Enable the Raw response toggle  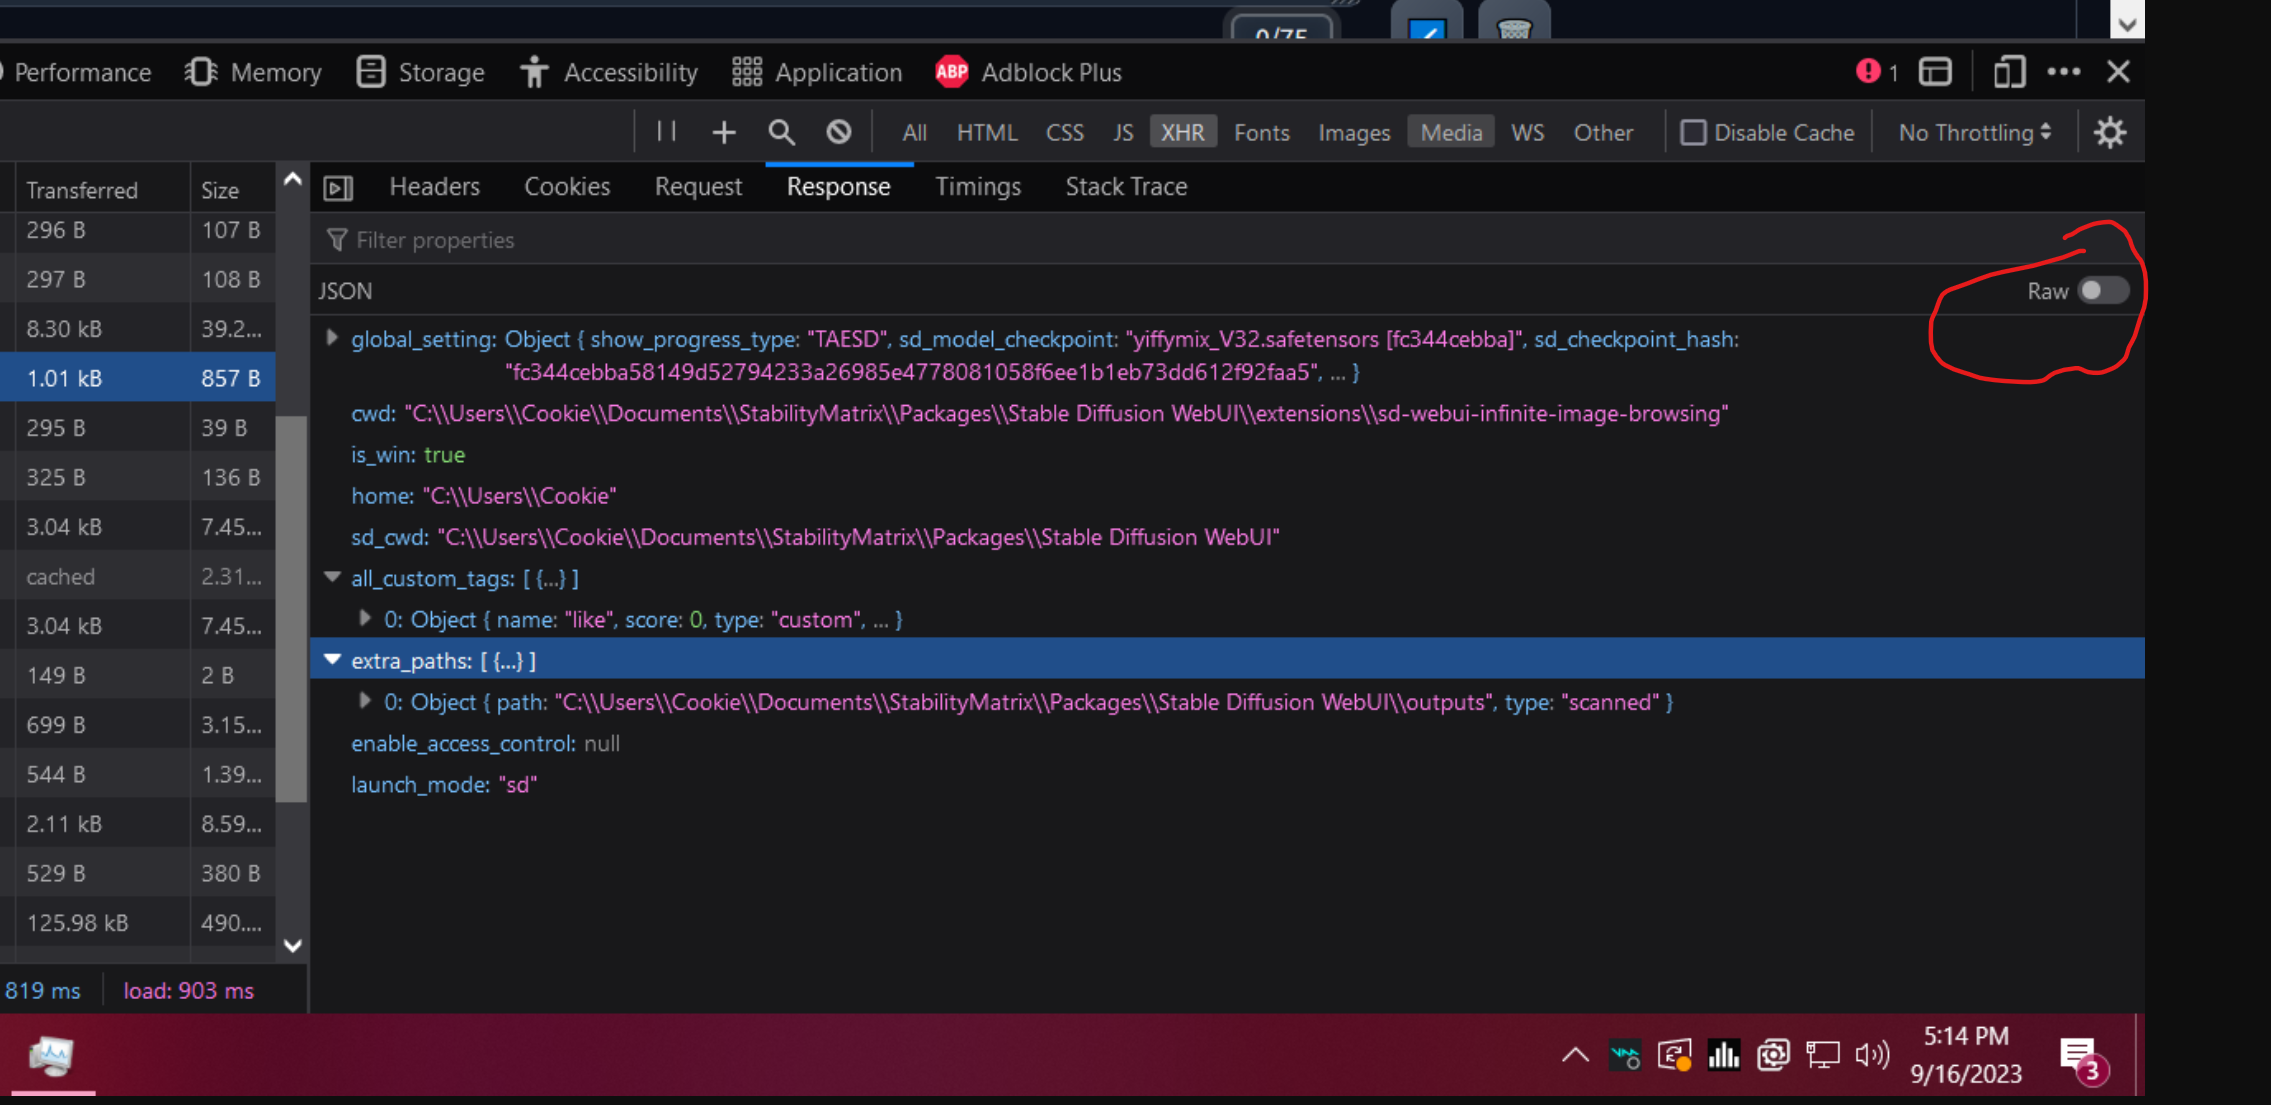click(2101, 291)
